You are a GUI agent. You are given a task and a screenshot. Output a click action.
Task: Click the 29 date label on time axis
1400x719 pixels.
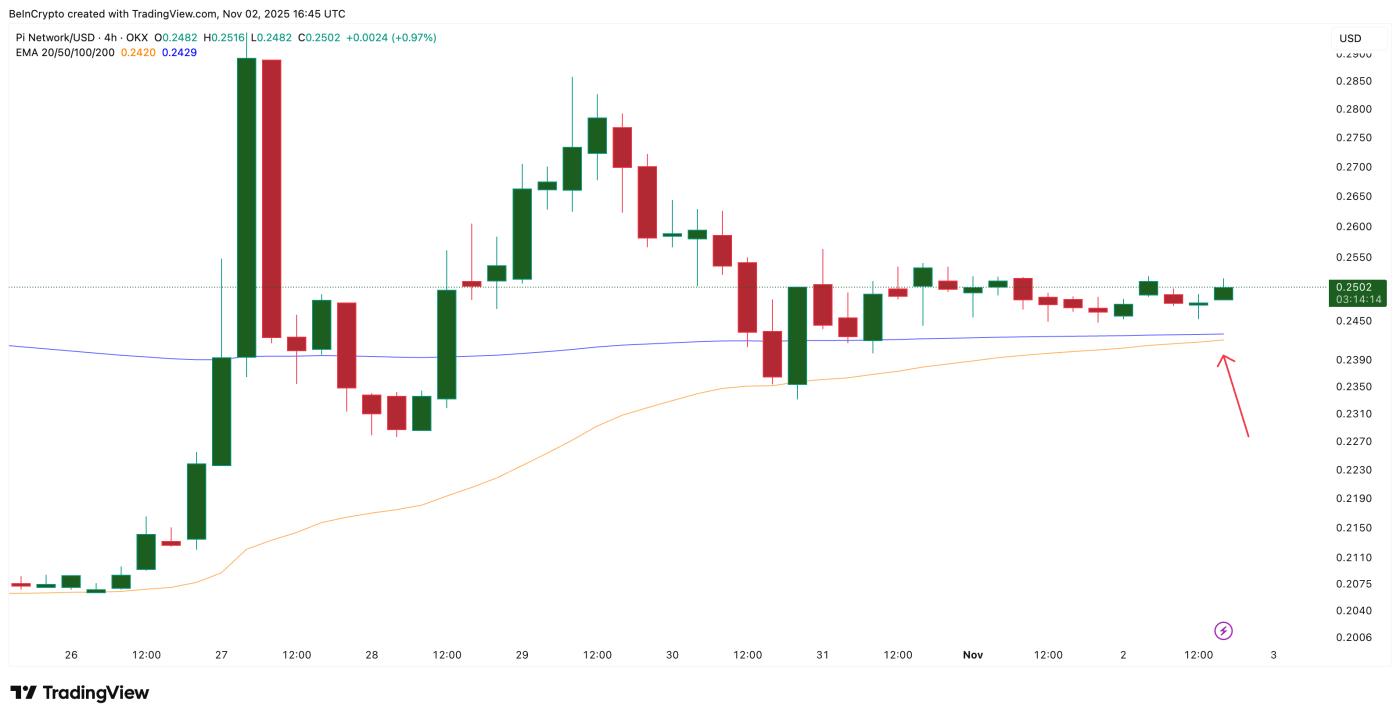point(522,655)
